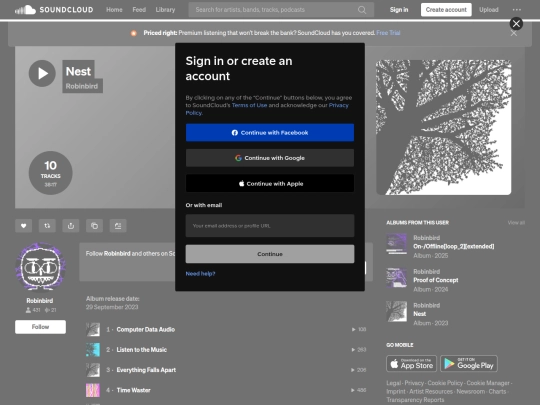
Task: Play the Nest album
Action: click(42, 73)
